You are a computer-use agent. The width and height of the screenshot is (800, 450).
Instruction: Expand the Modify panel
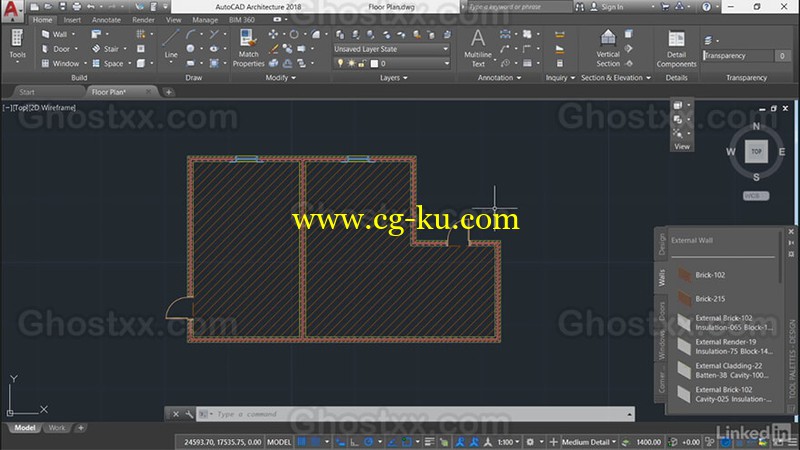(x=280, y=78)
